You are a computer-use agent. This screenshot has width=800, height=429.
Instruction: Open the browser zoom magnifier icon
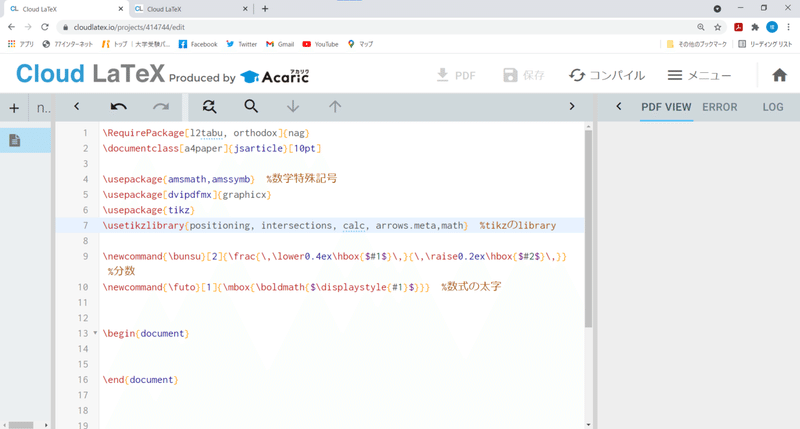pyautogui.click(x=701, y=27)
